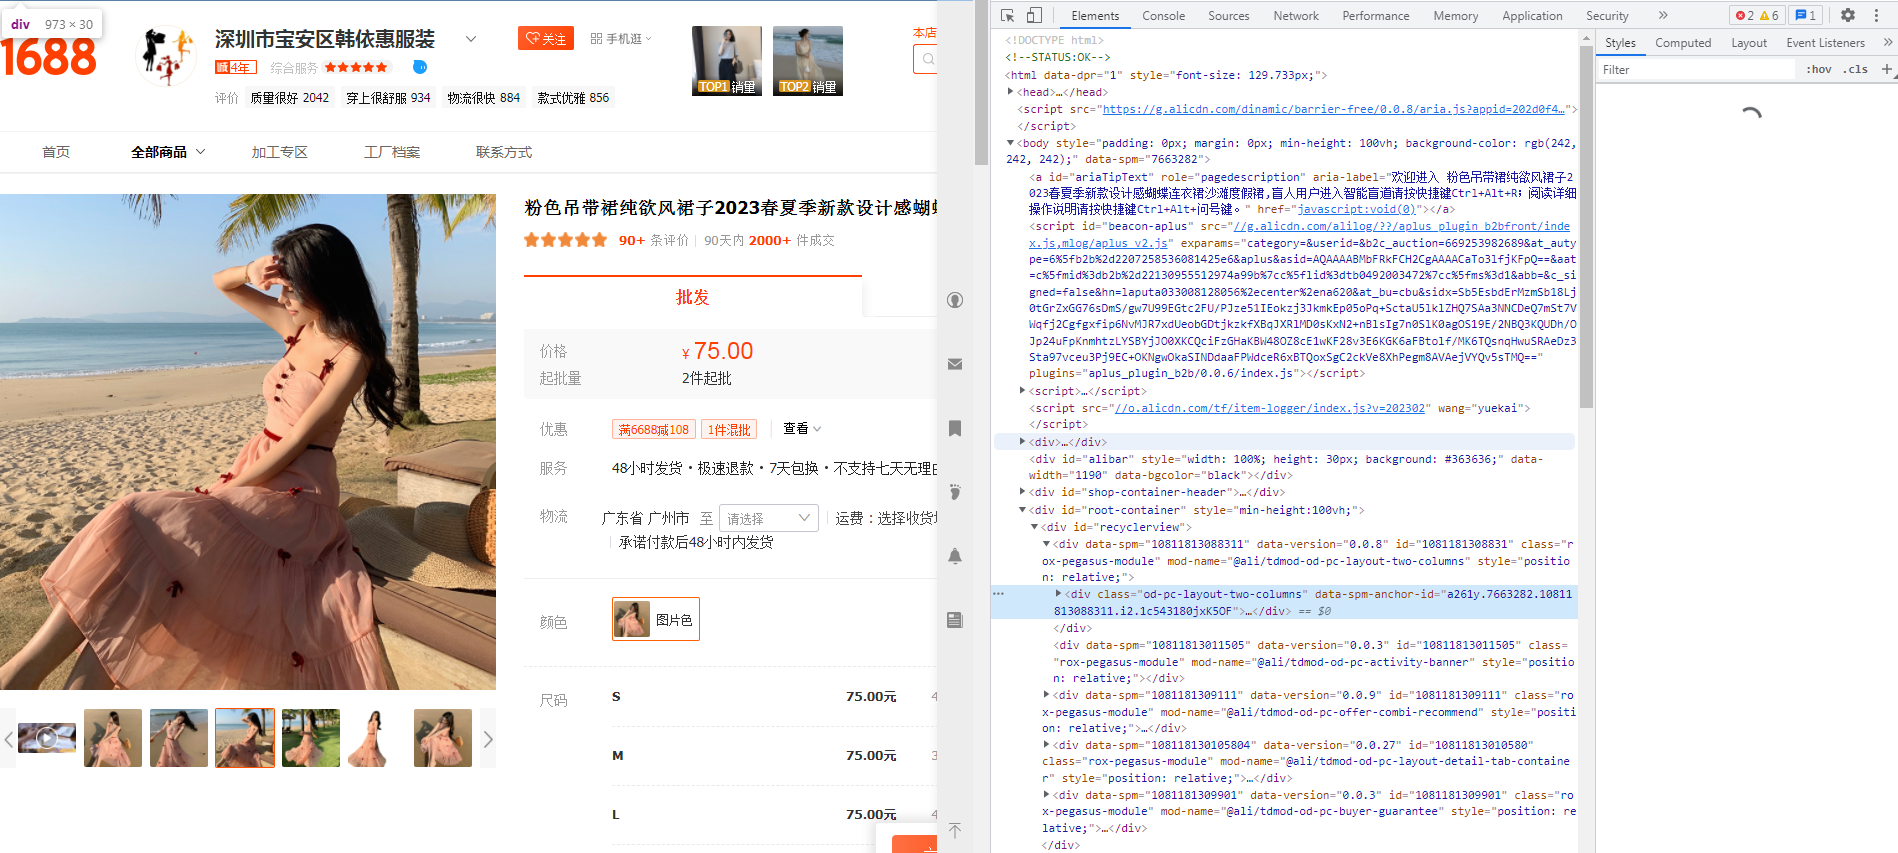Viewport: 1898px width, 853px height.
Task: Open the 工厂档案 nav link
Action: pos(391,152)
